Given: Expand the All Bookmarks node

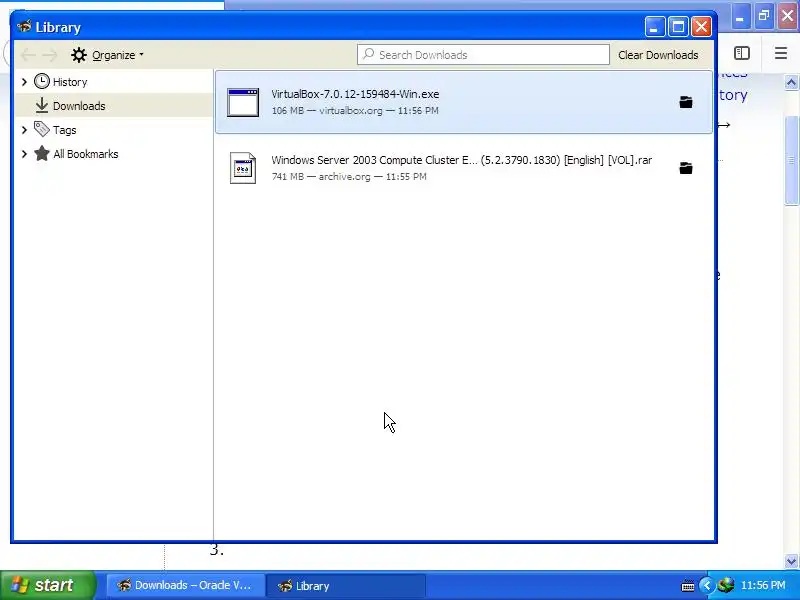Looking at the screenshot, I should click(x=24, y=154).
